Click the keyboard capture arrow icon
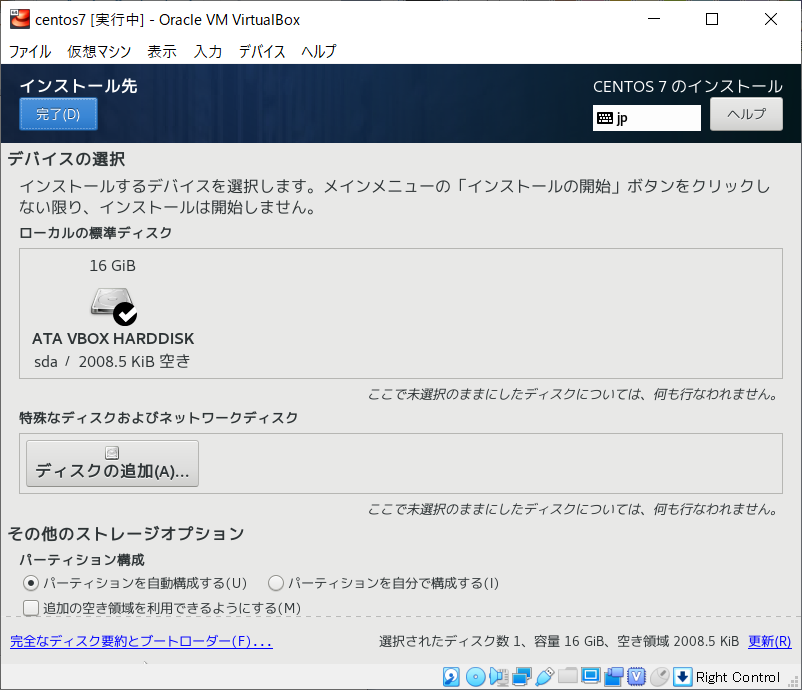 (x=682, y=677)
